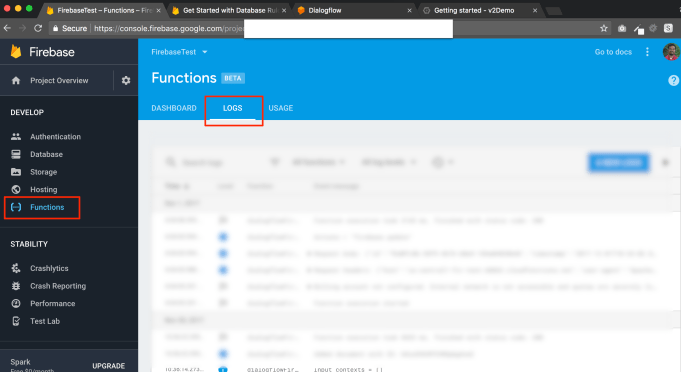The width and height of the screenshot is (681, 372).
Task: Click the Test Lab clipboard icon
Action: pyautogui.click(x=16, y=321)
